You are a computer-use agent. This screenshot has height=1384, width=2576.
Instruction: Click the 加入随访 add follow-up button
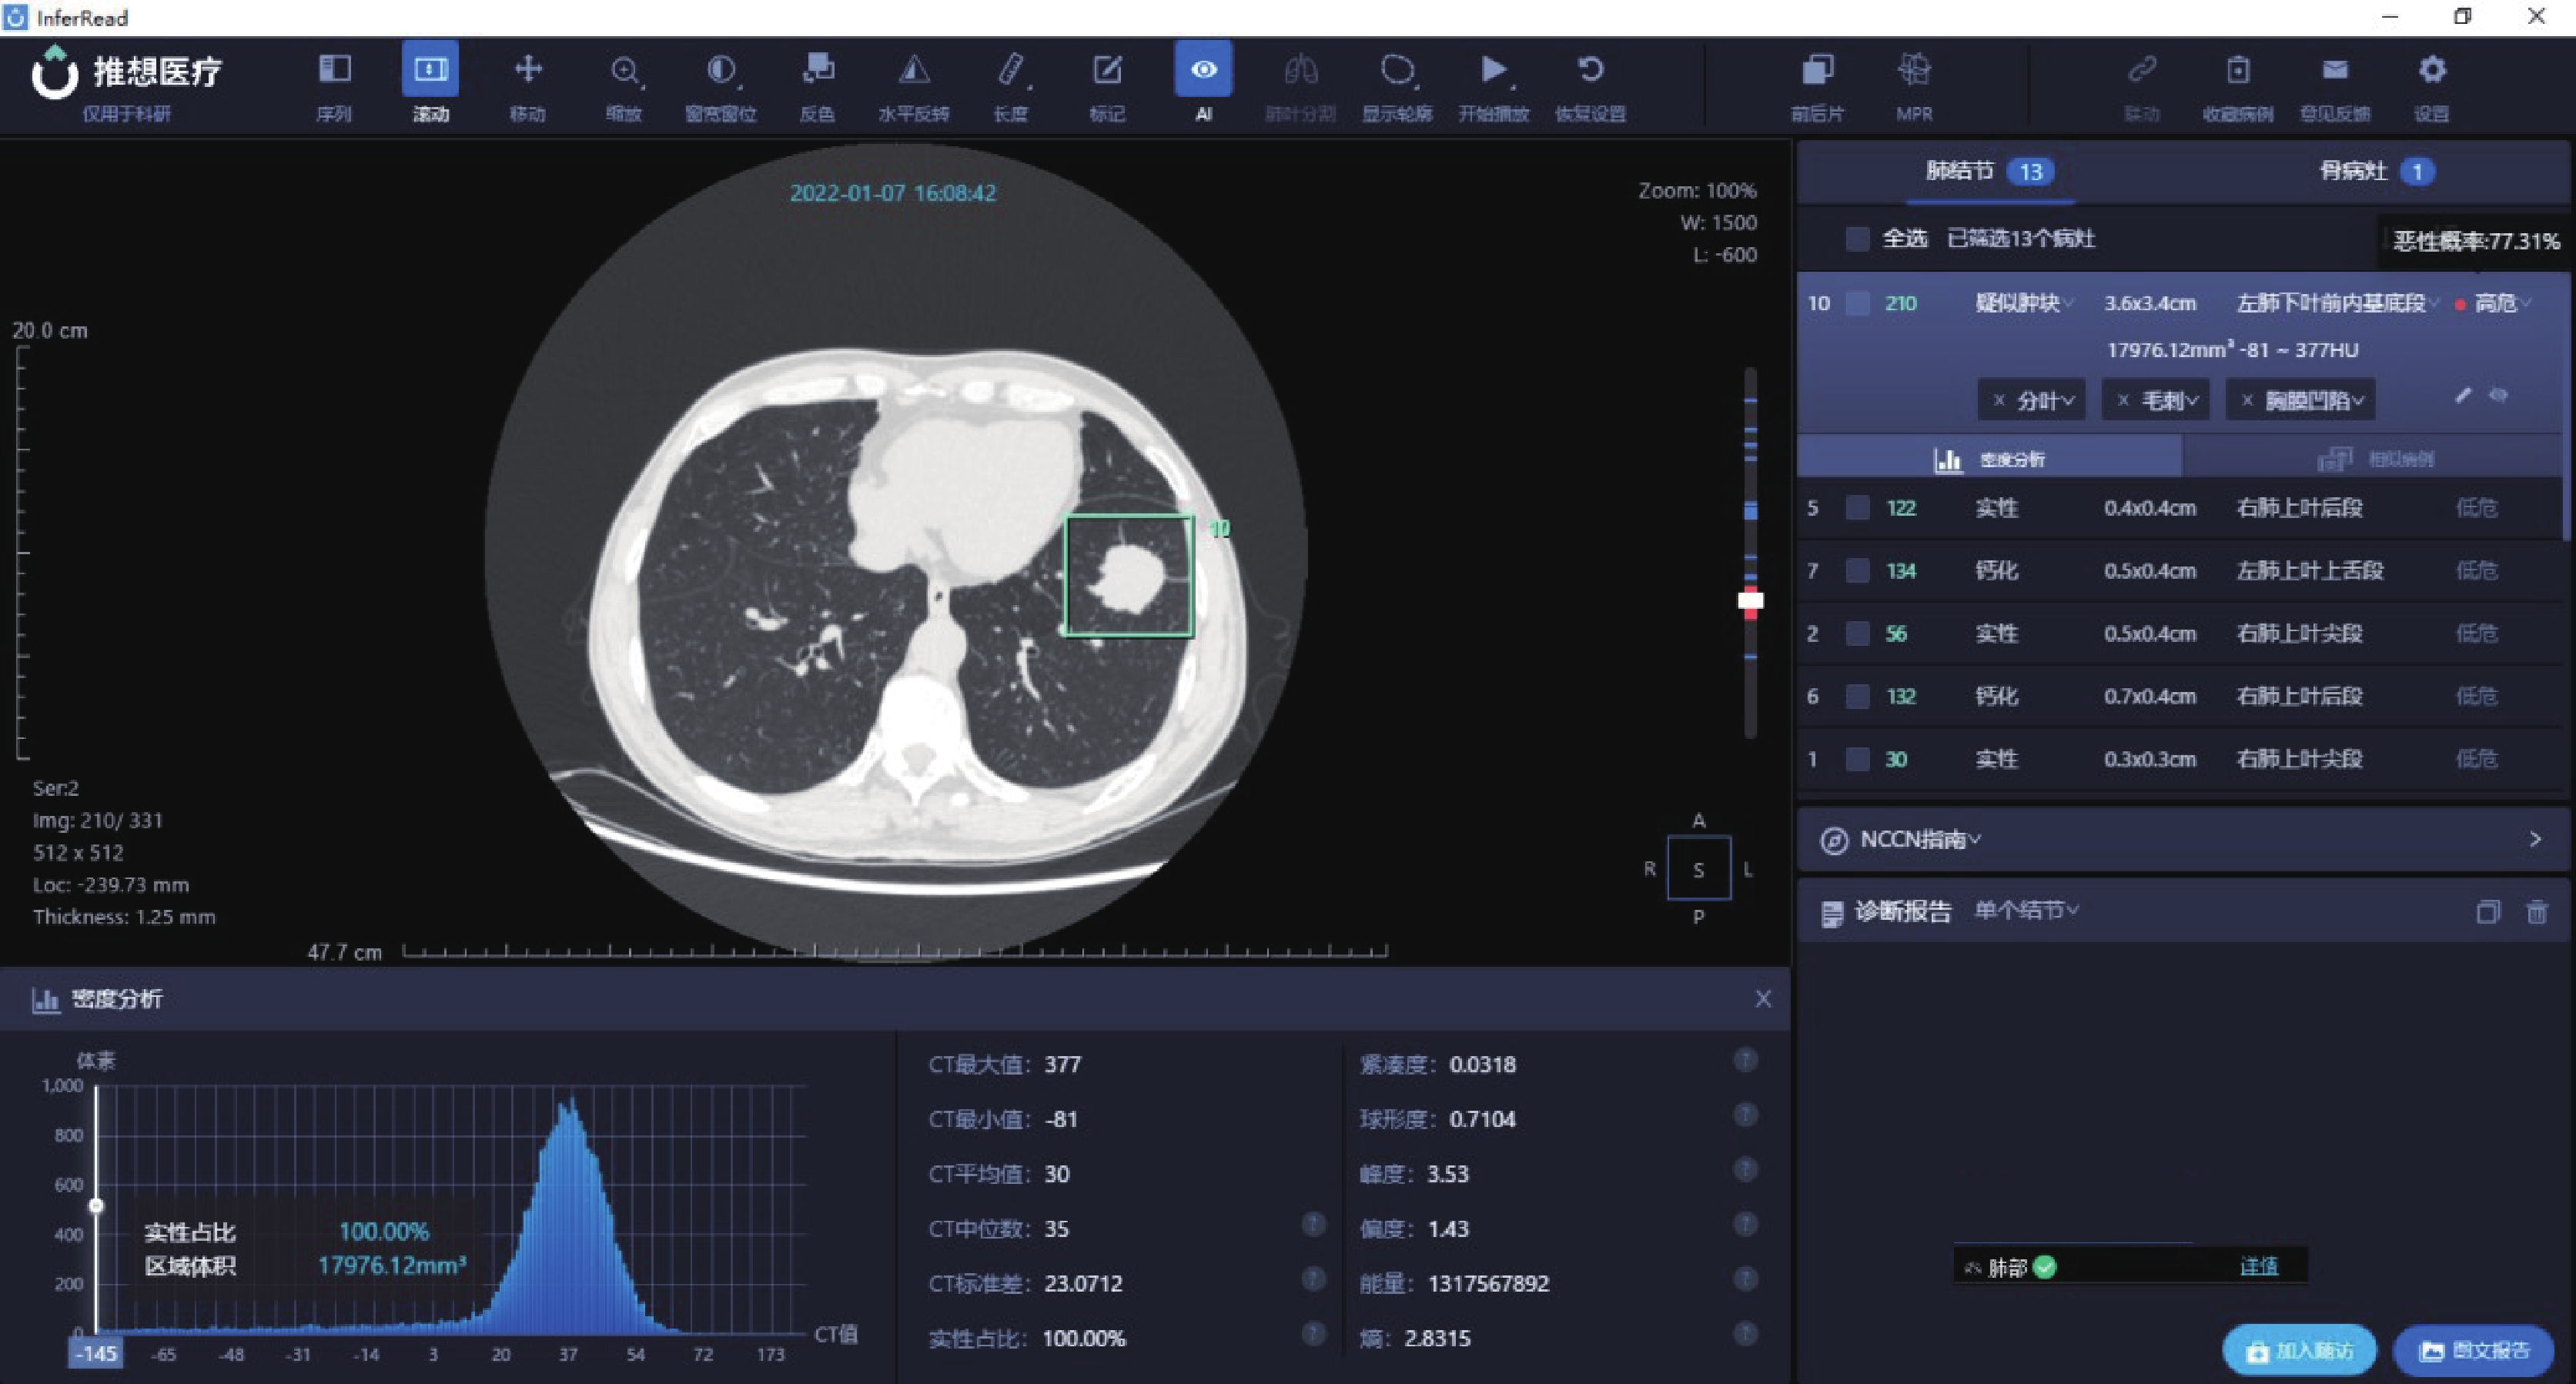click(2299, 1351)
